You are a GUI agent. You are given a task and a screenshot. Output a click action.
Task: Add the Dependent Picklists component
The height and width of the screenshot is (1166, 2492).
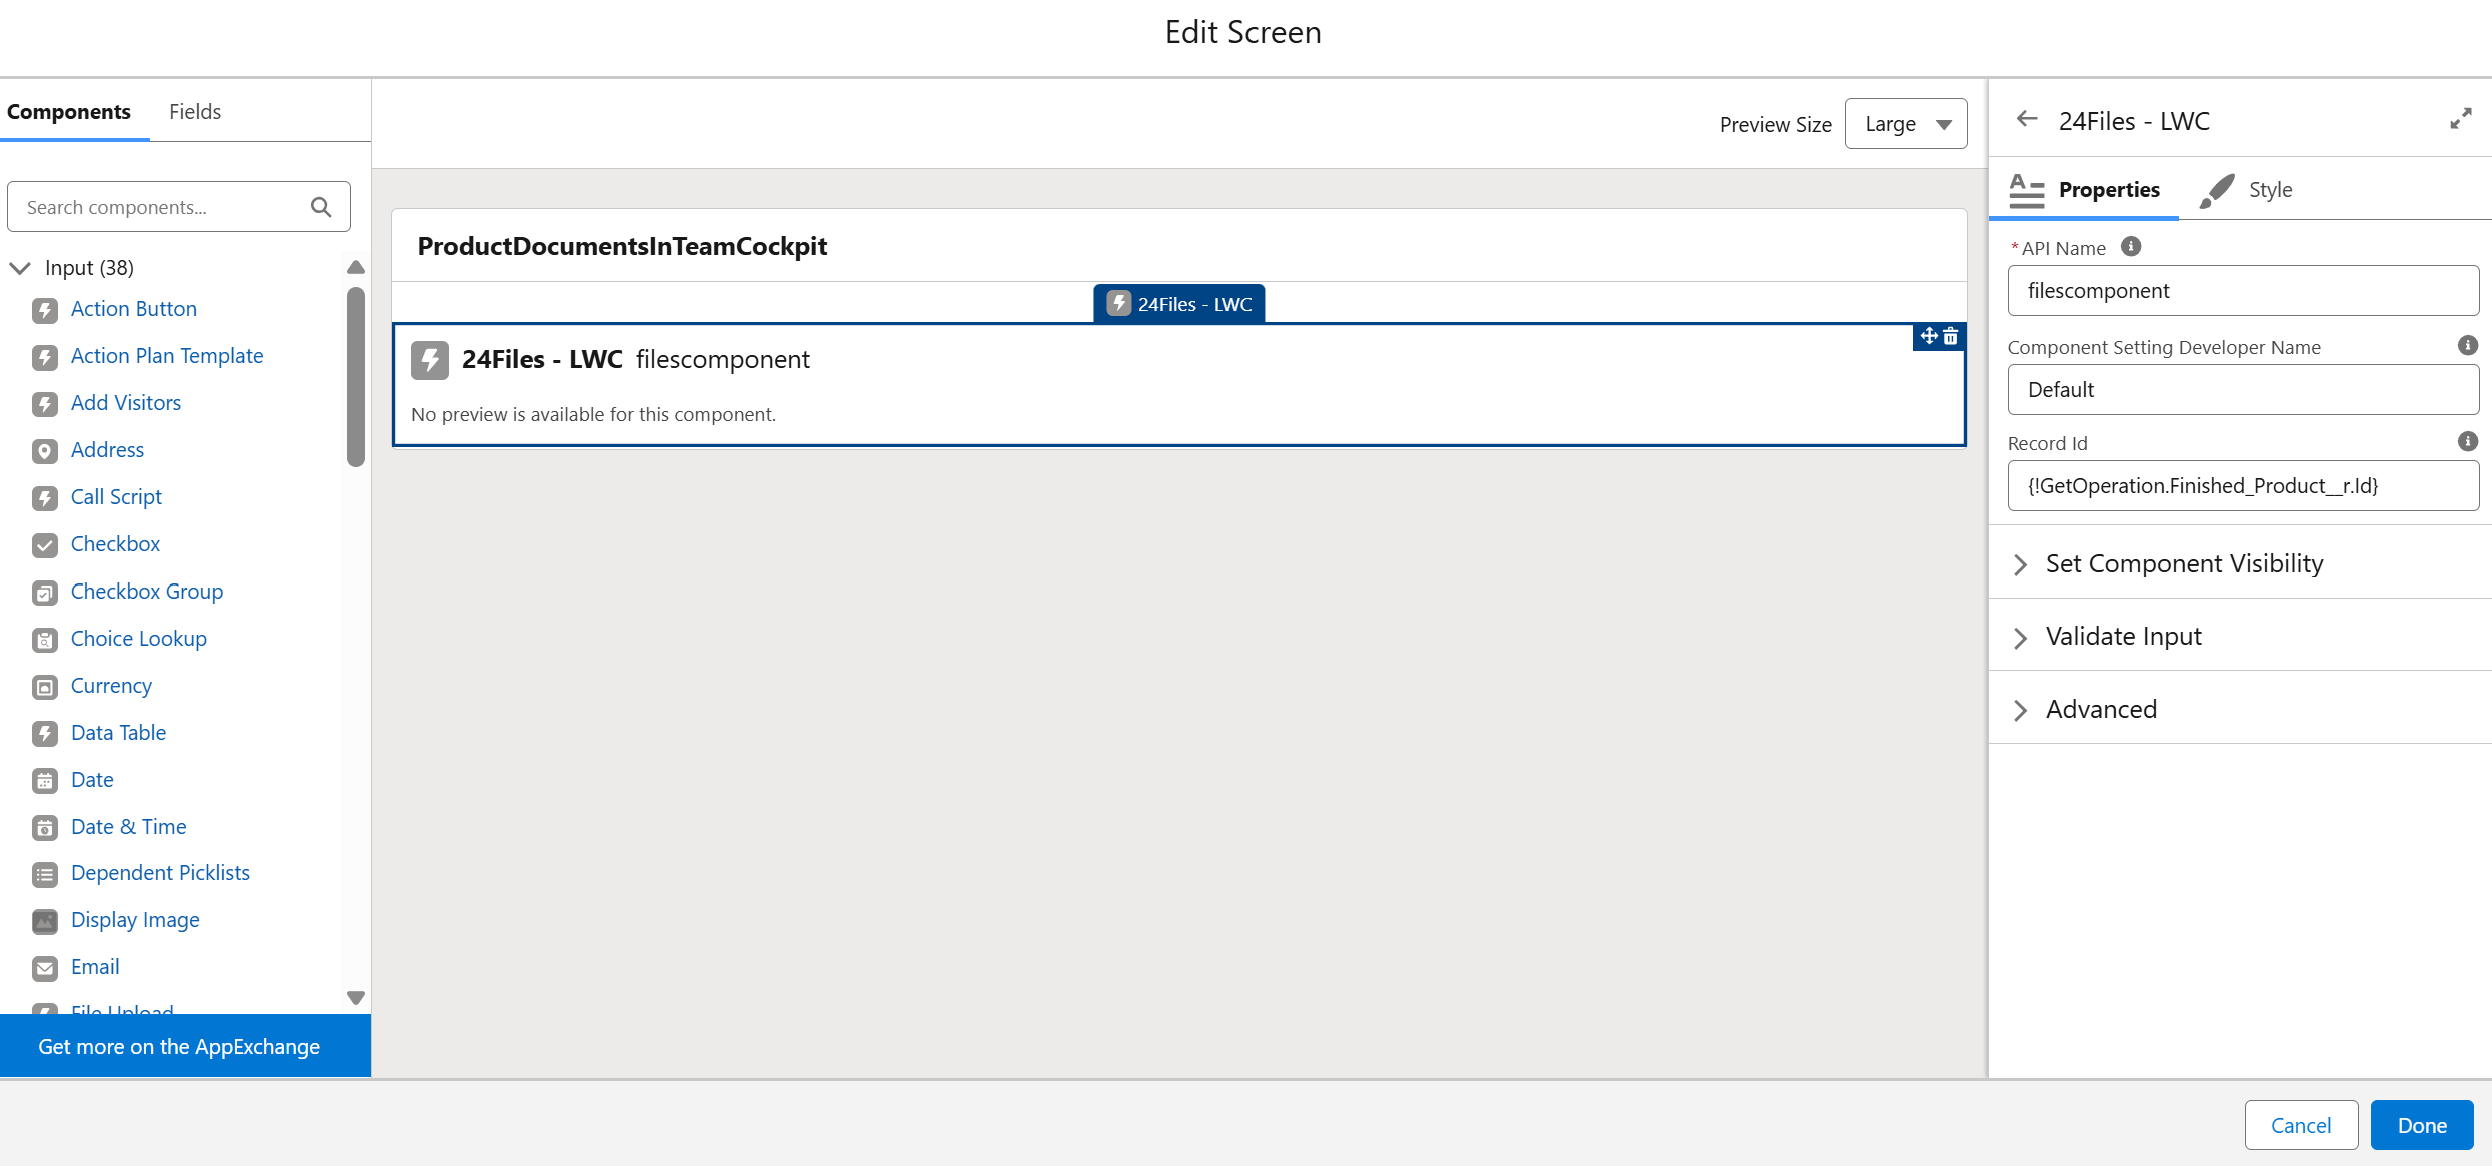pos(160,873)
